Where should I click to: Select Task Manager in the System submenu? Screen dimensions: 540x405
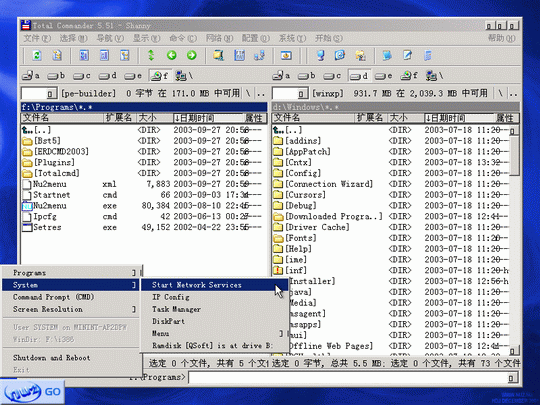[x=214, y=309]
